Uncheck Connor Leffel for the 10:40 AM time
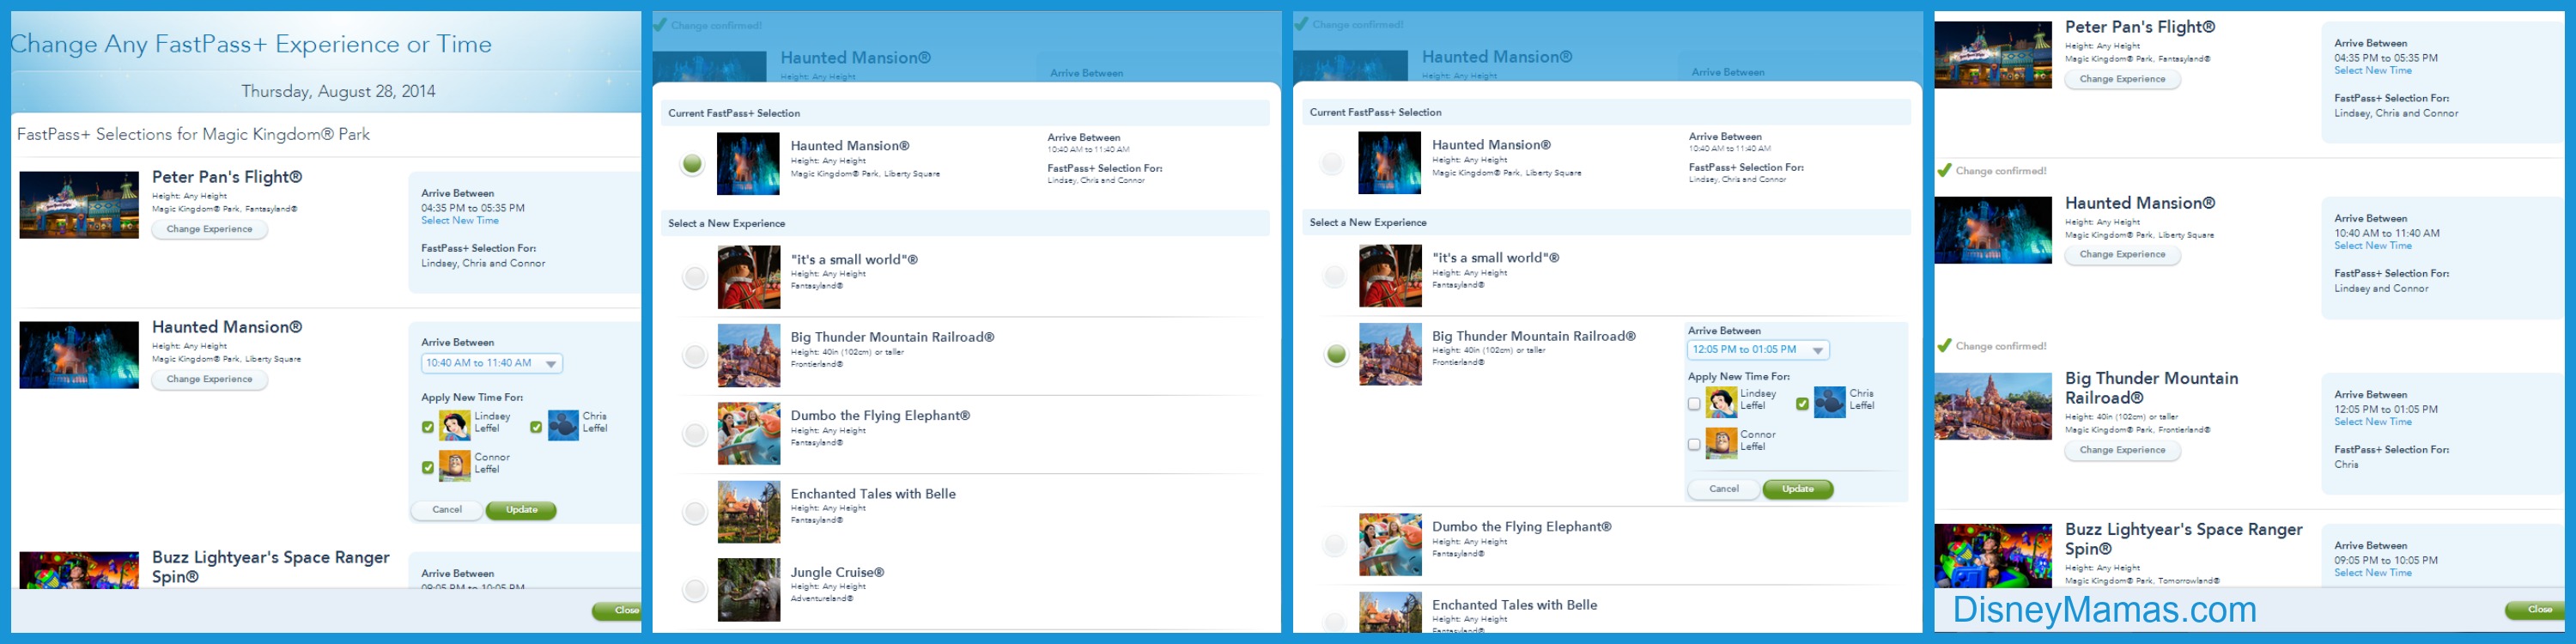 point(428,467)
